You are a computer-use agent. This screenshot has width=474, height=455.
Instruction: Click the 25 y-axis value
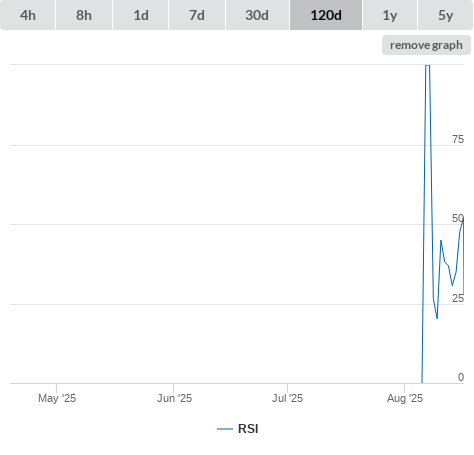click(458, 298)
